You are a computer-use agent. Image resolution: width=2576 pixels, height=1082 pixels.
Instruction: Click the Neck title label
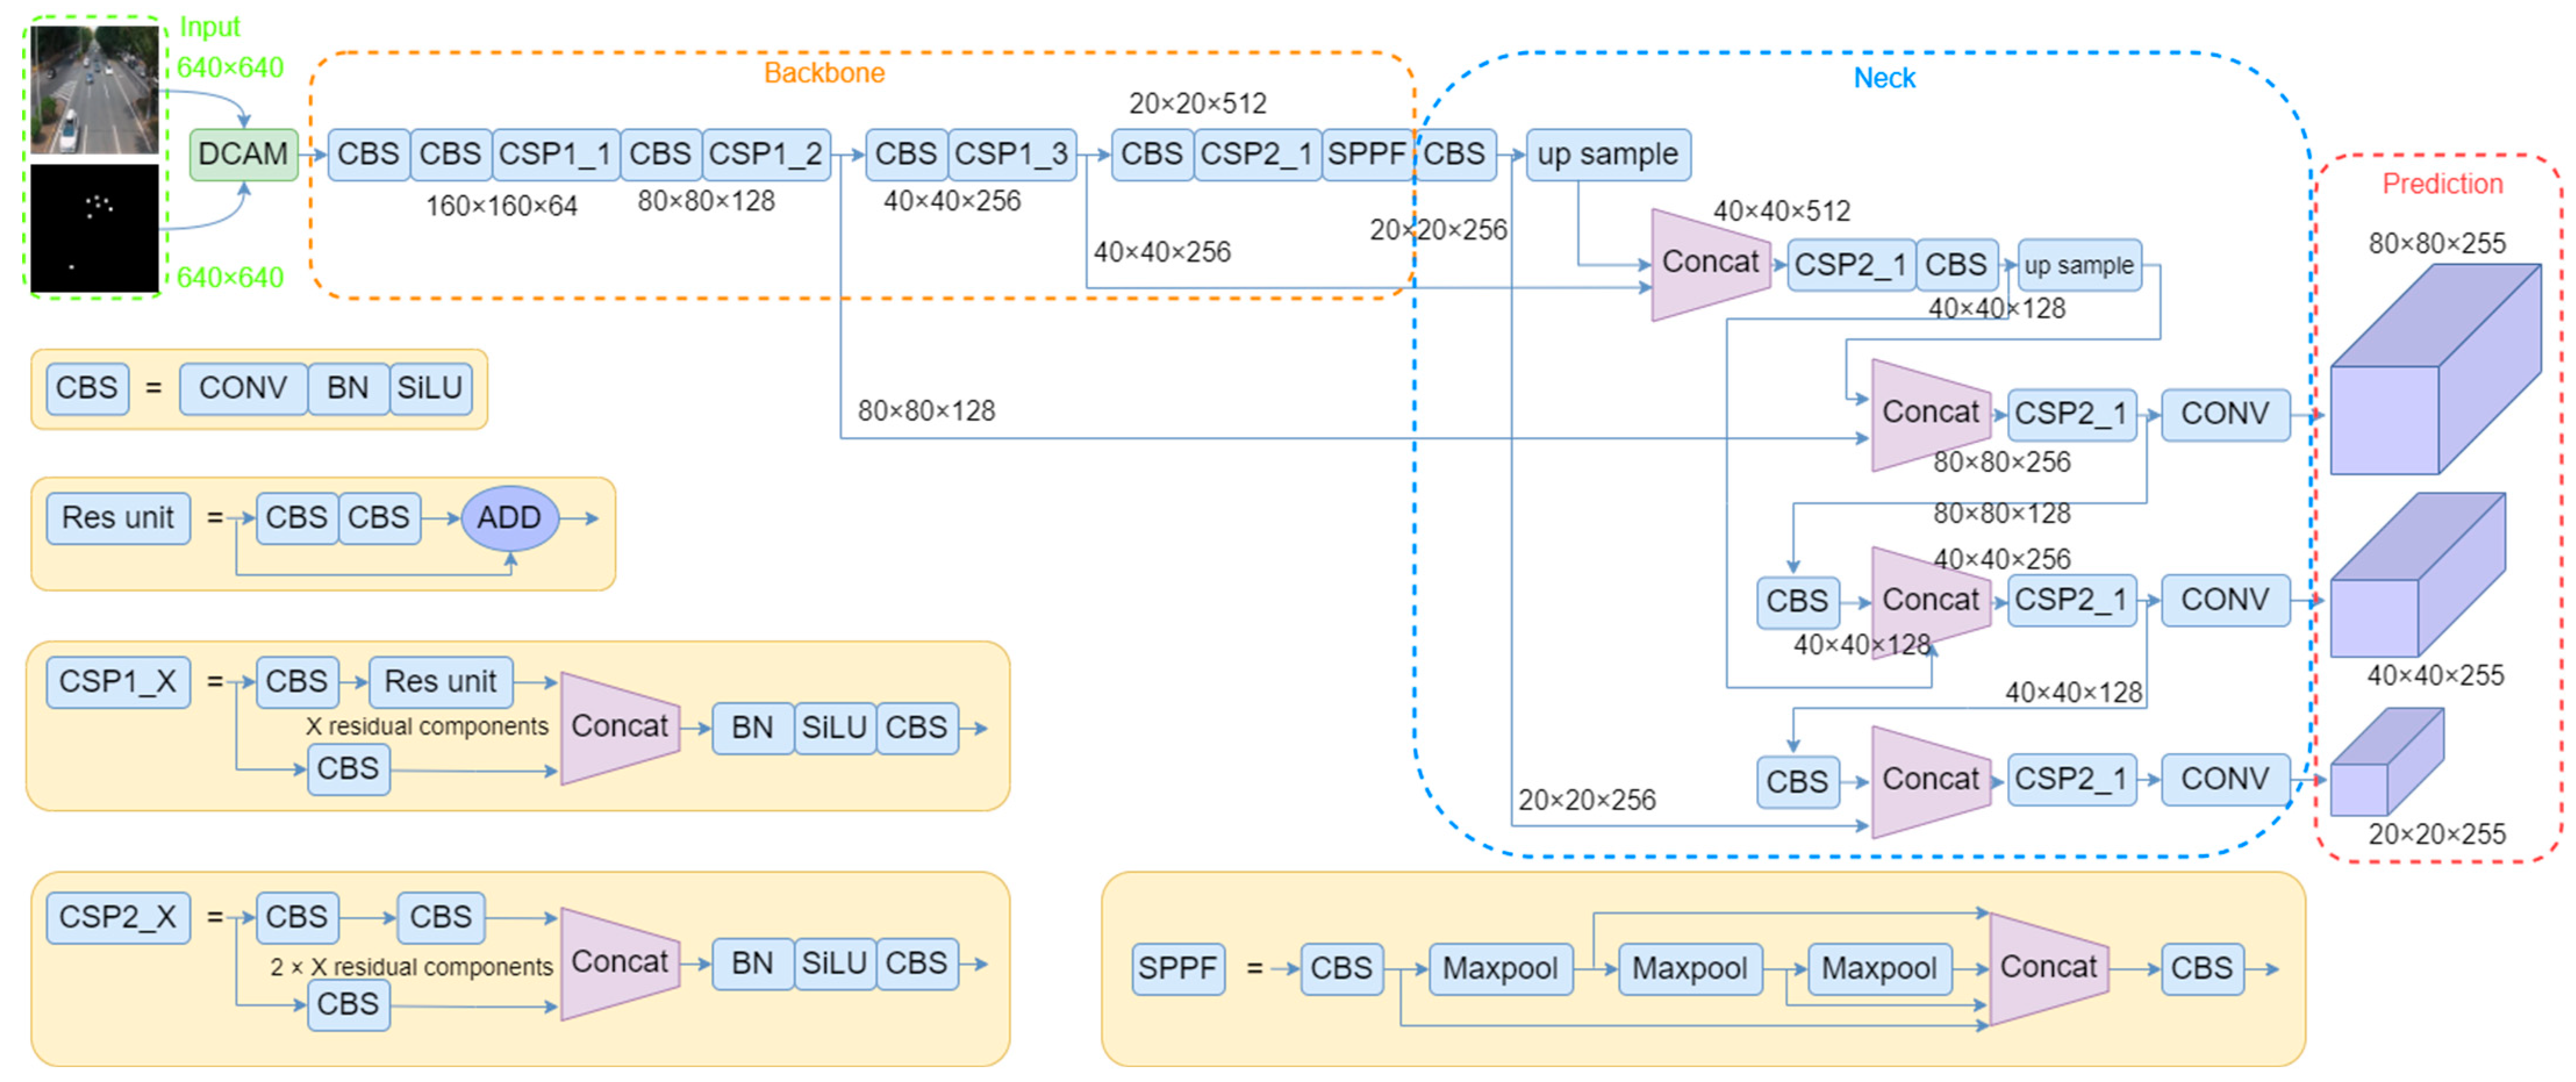pos(1884,78)
